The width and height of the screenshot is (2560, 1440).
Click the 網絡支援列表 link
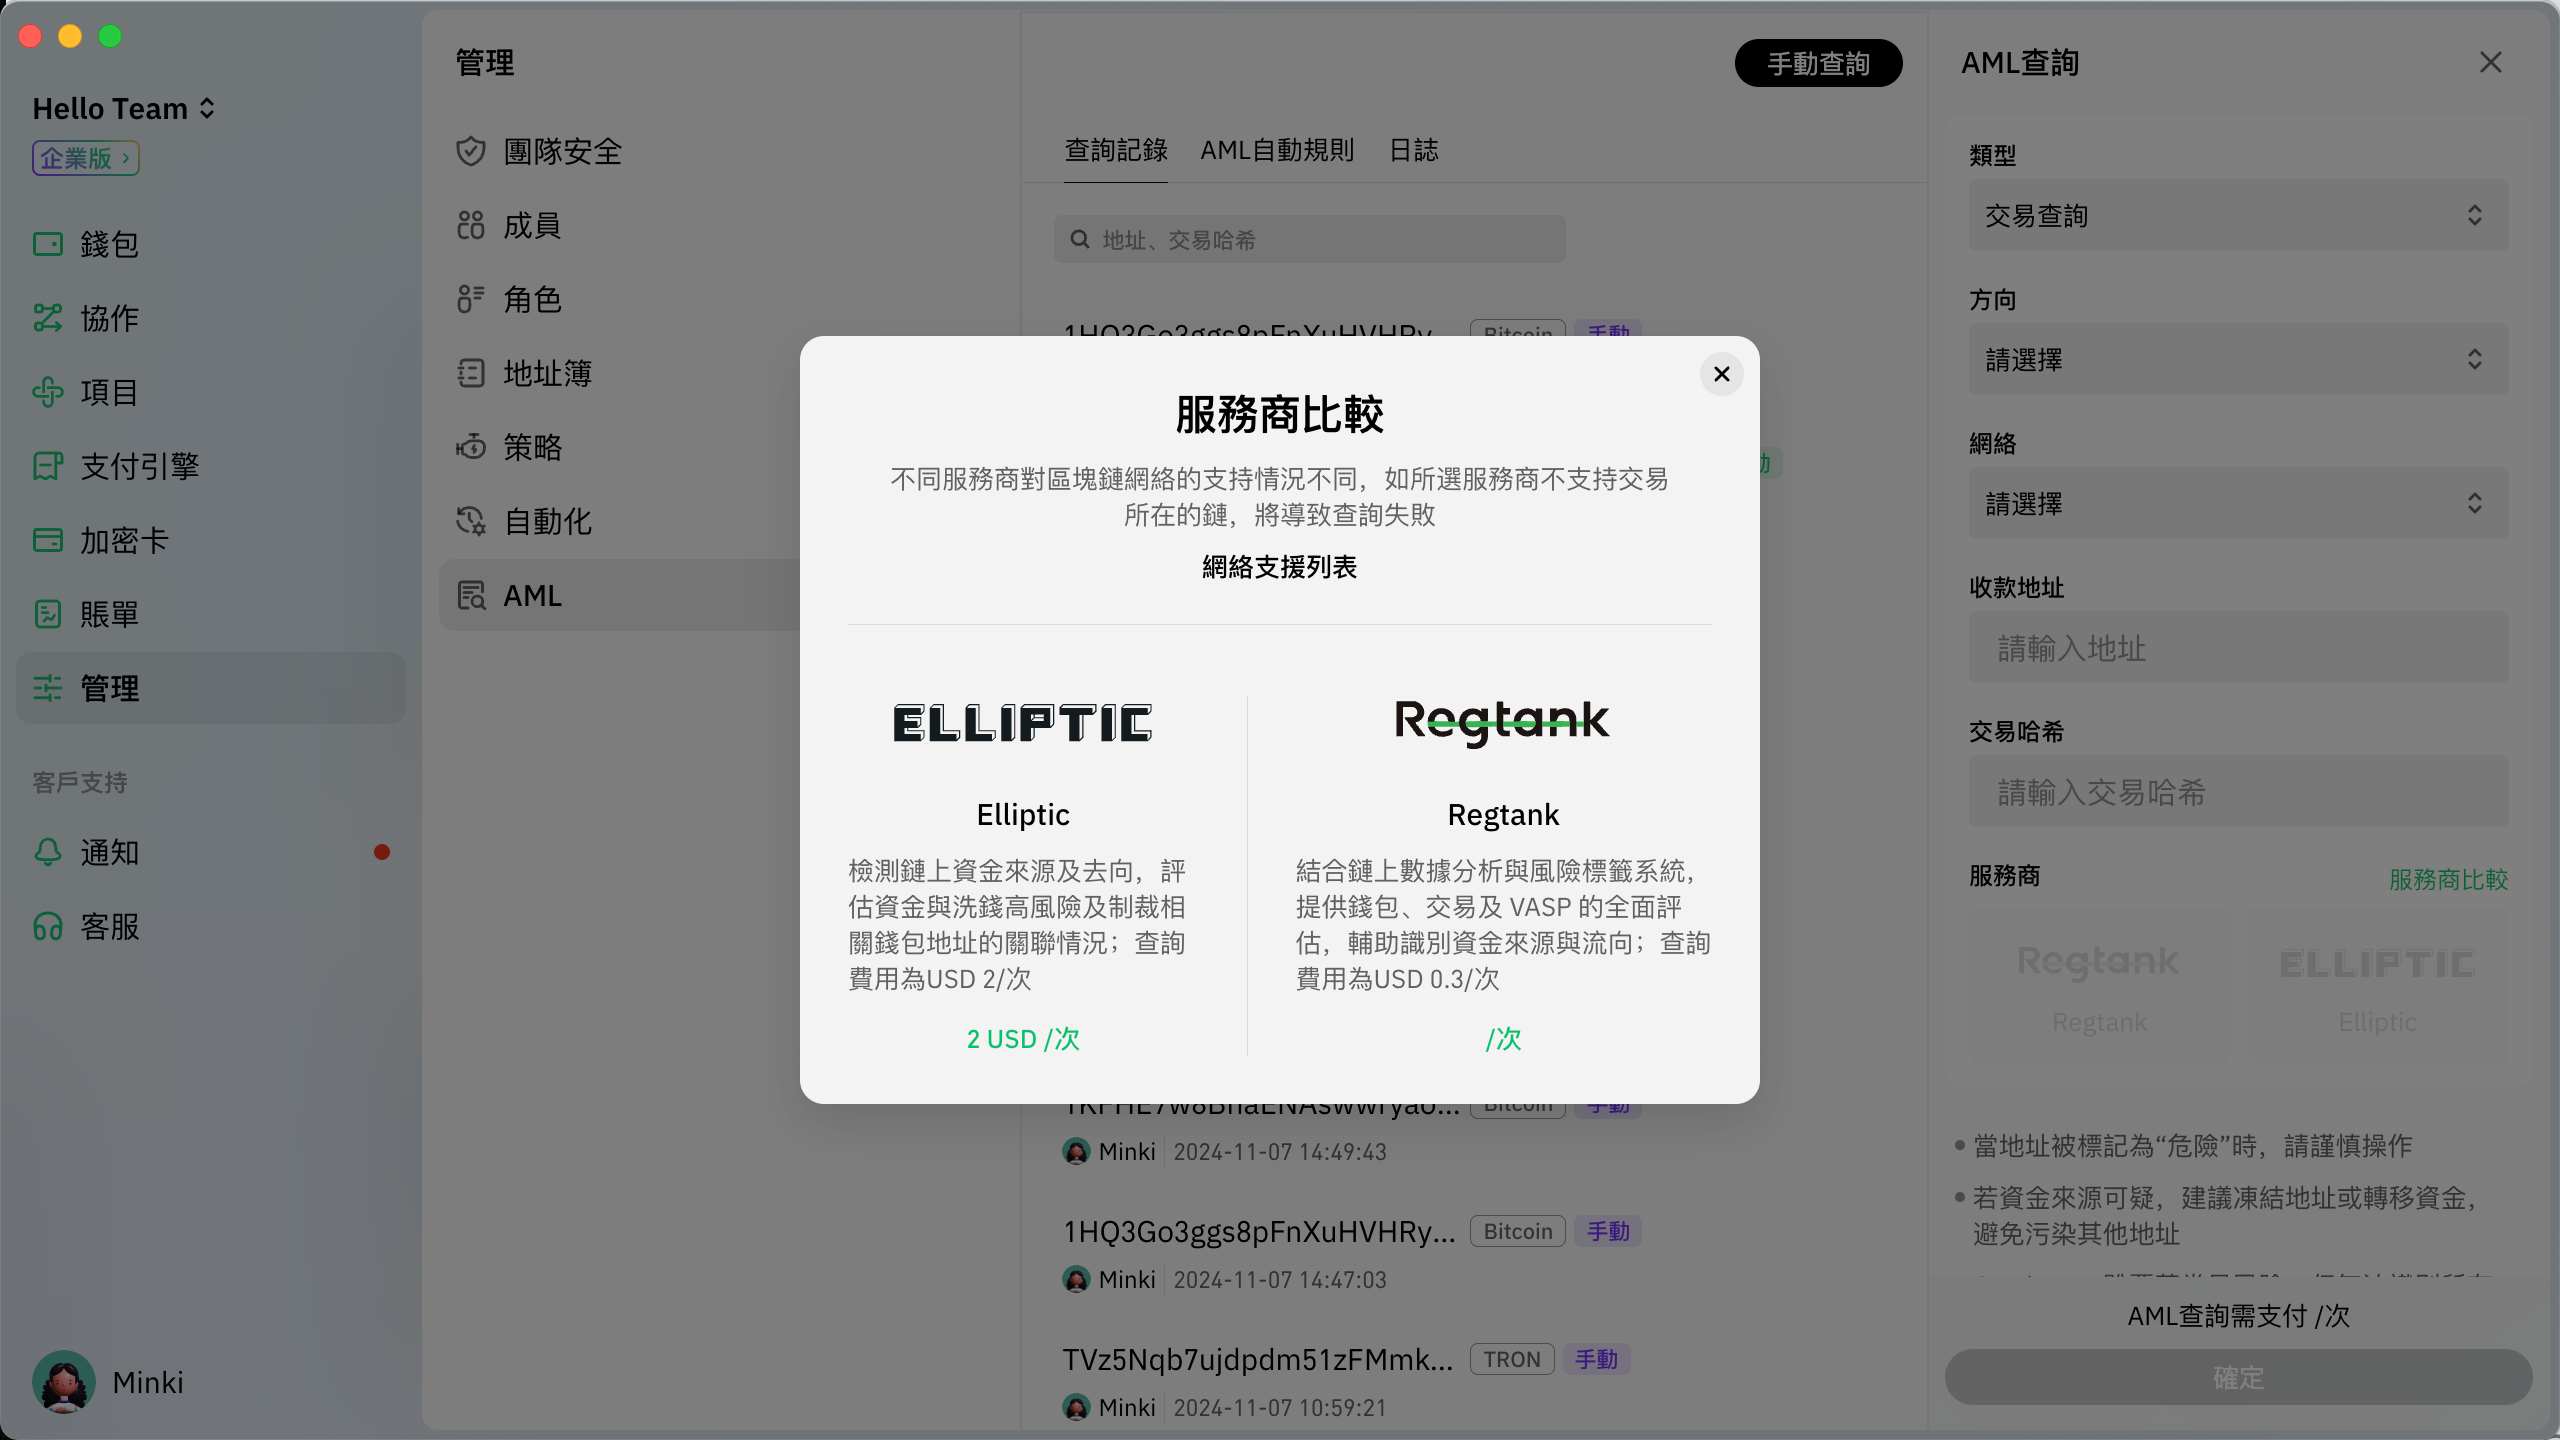pyautogui.click(x=1279, y=567)
